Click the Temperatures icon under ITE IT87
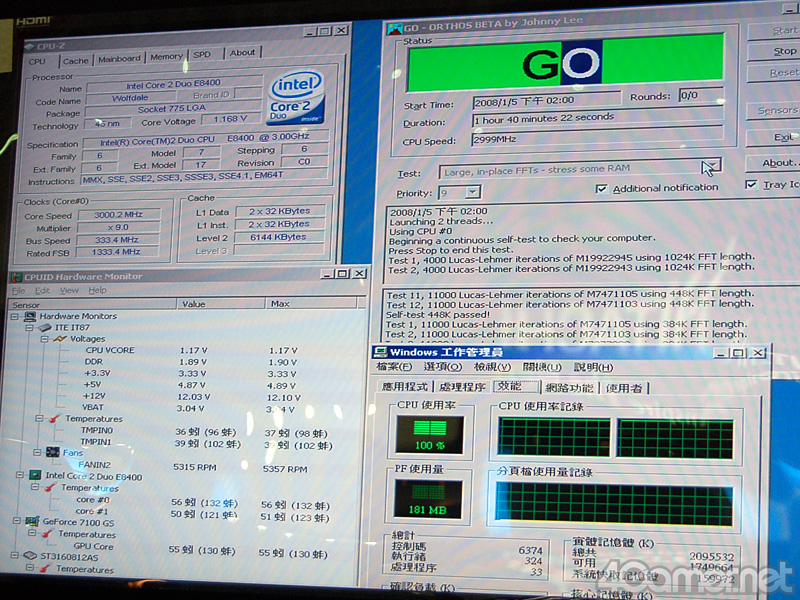Screen dimensions: 800x600 [x=54, y=419]
